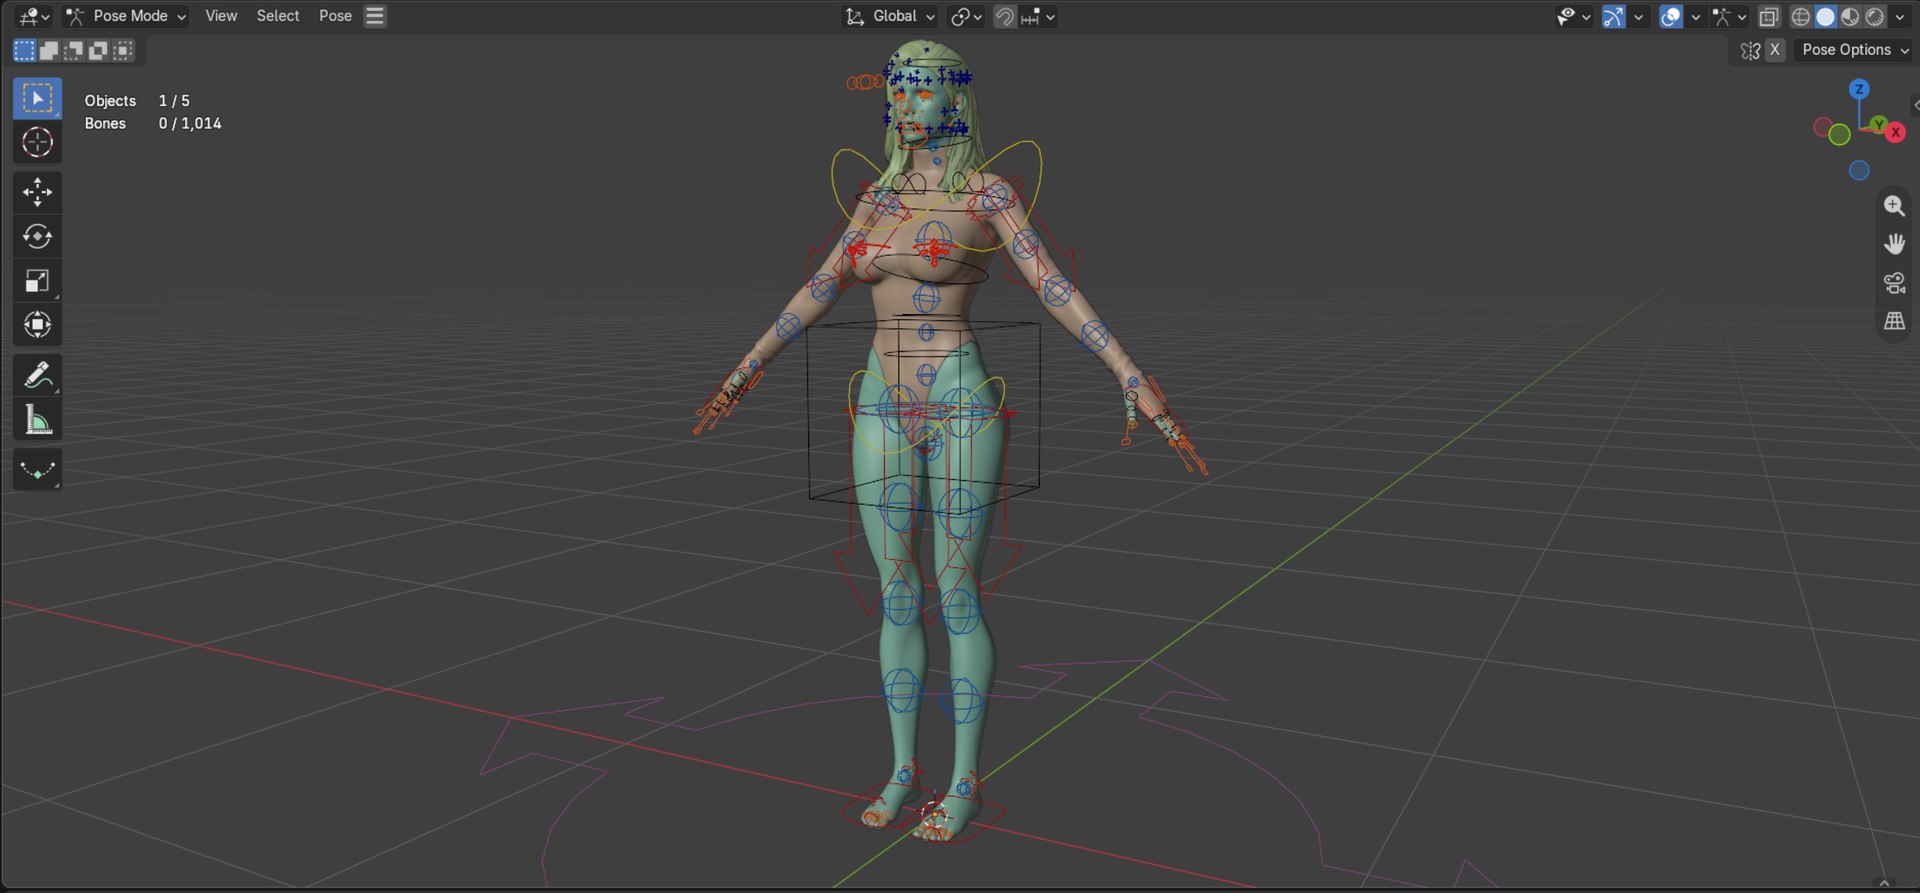Screen dimensions: 1920x893
Task: Set selection mode to New
Action: 24,50
